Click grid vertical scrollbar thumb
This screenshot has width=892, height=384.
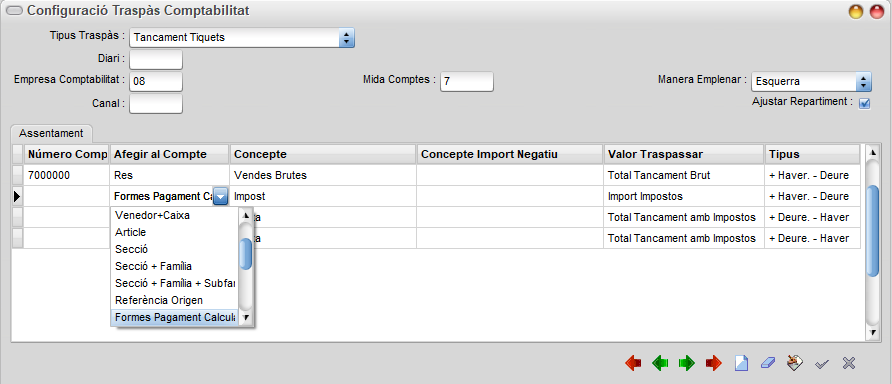click(872, 230)
